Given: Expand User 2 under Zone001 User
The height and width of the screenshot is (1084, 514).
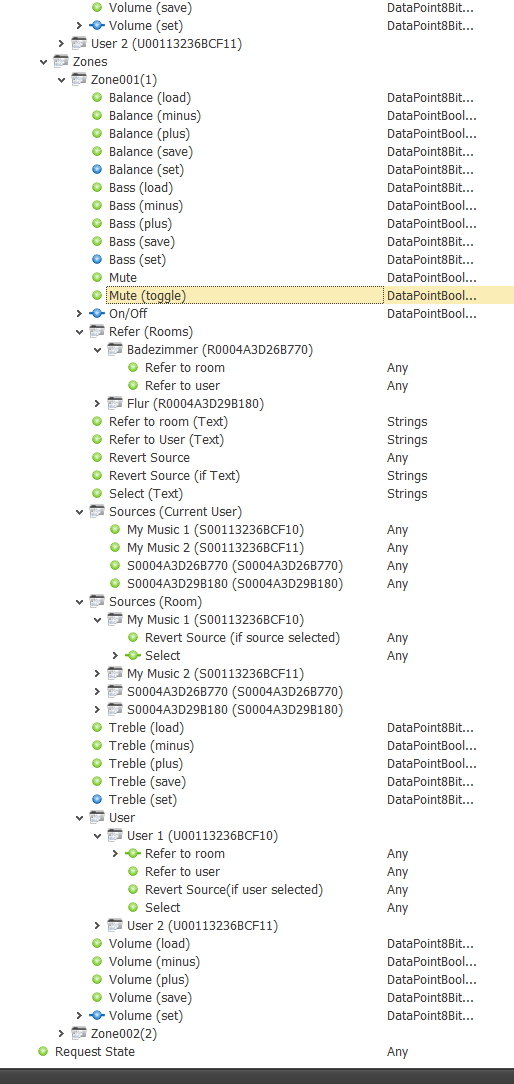Looking at the screenshot, I should [98, 925].
